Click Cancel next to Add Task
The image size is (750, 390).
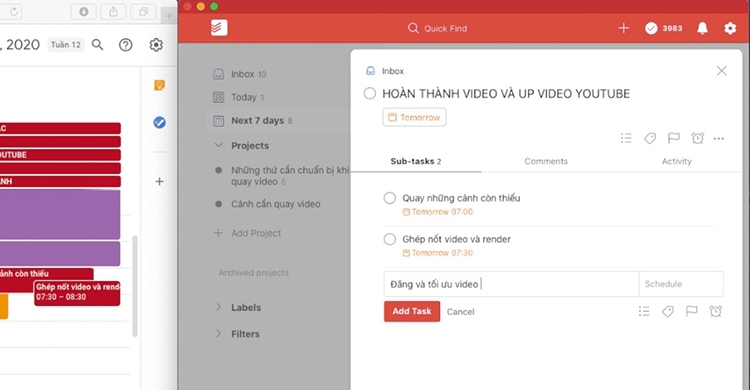pyautogui.click(x=461, y=312)
